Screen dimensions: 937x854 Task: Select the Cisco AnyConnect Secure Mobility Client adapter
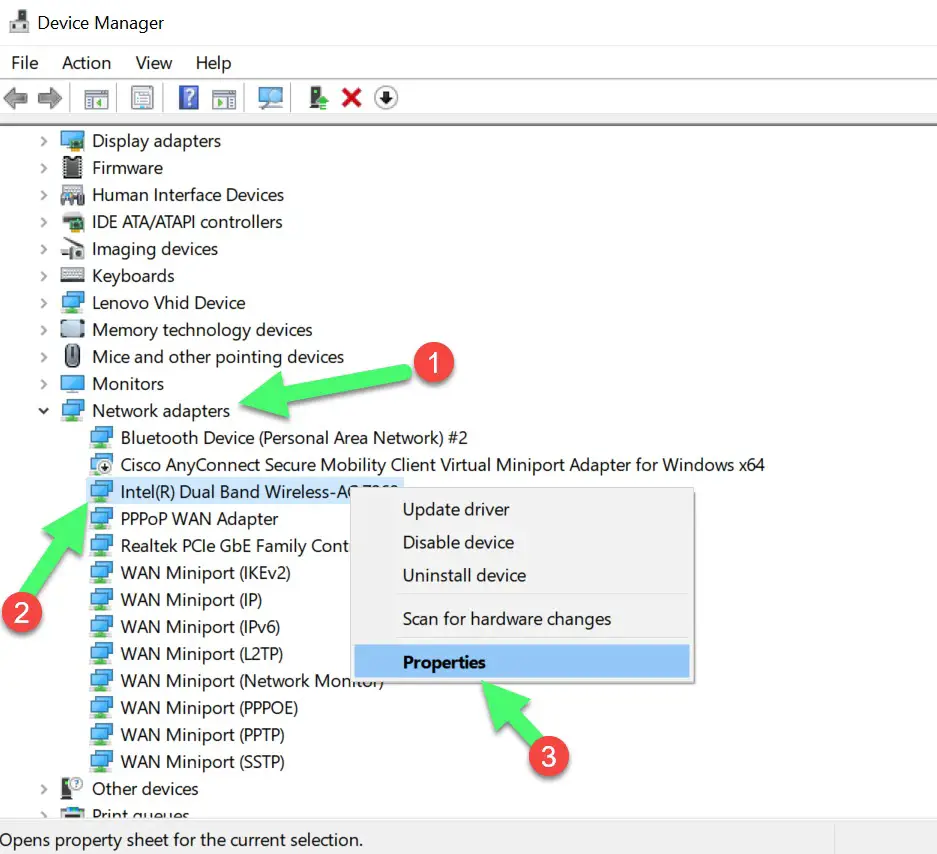click(442, 465)
